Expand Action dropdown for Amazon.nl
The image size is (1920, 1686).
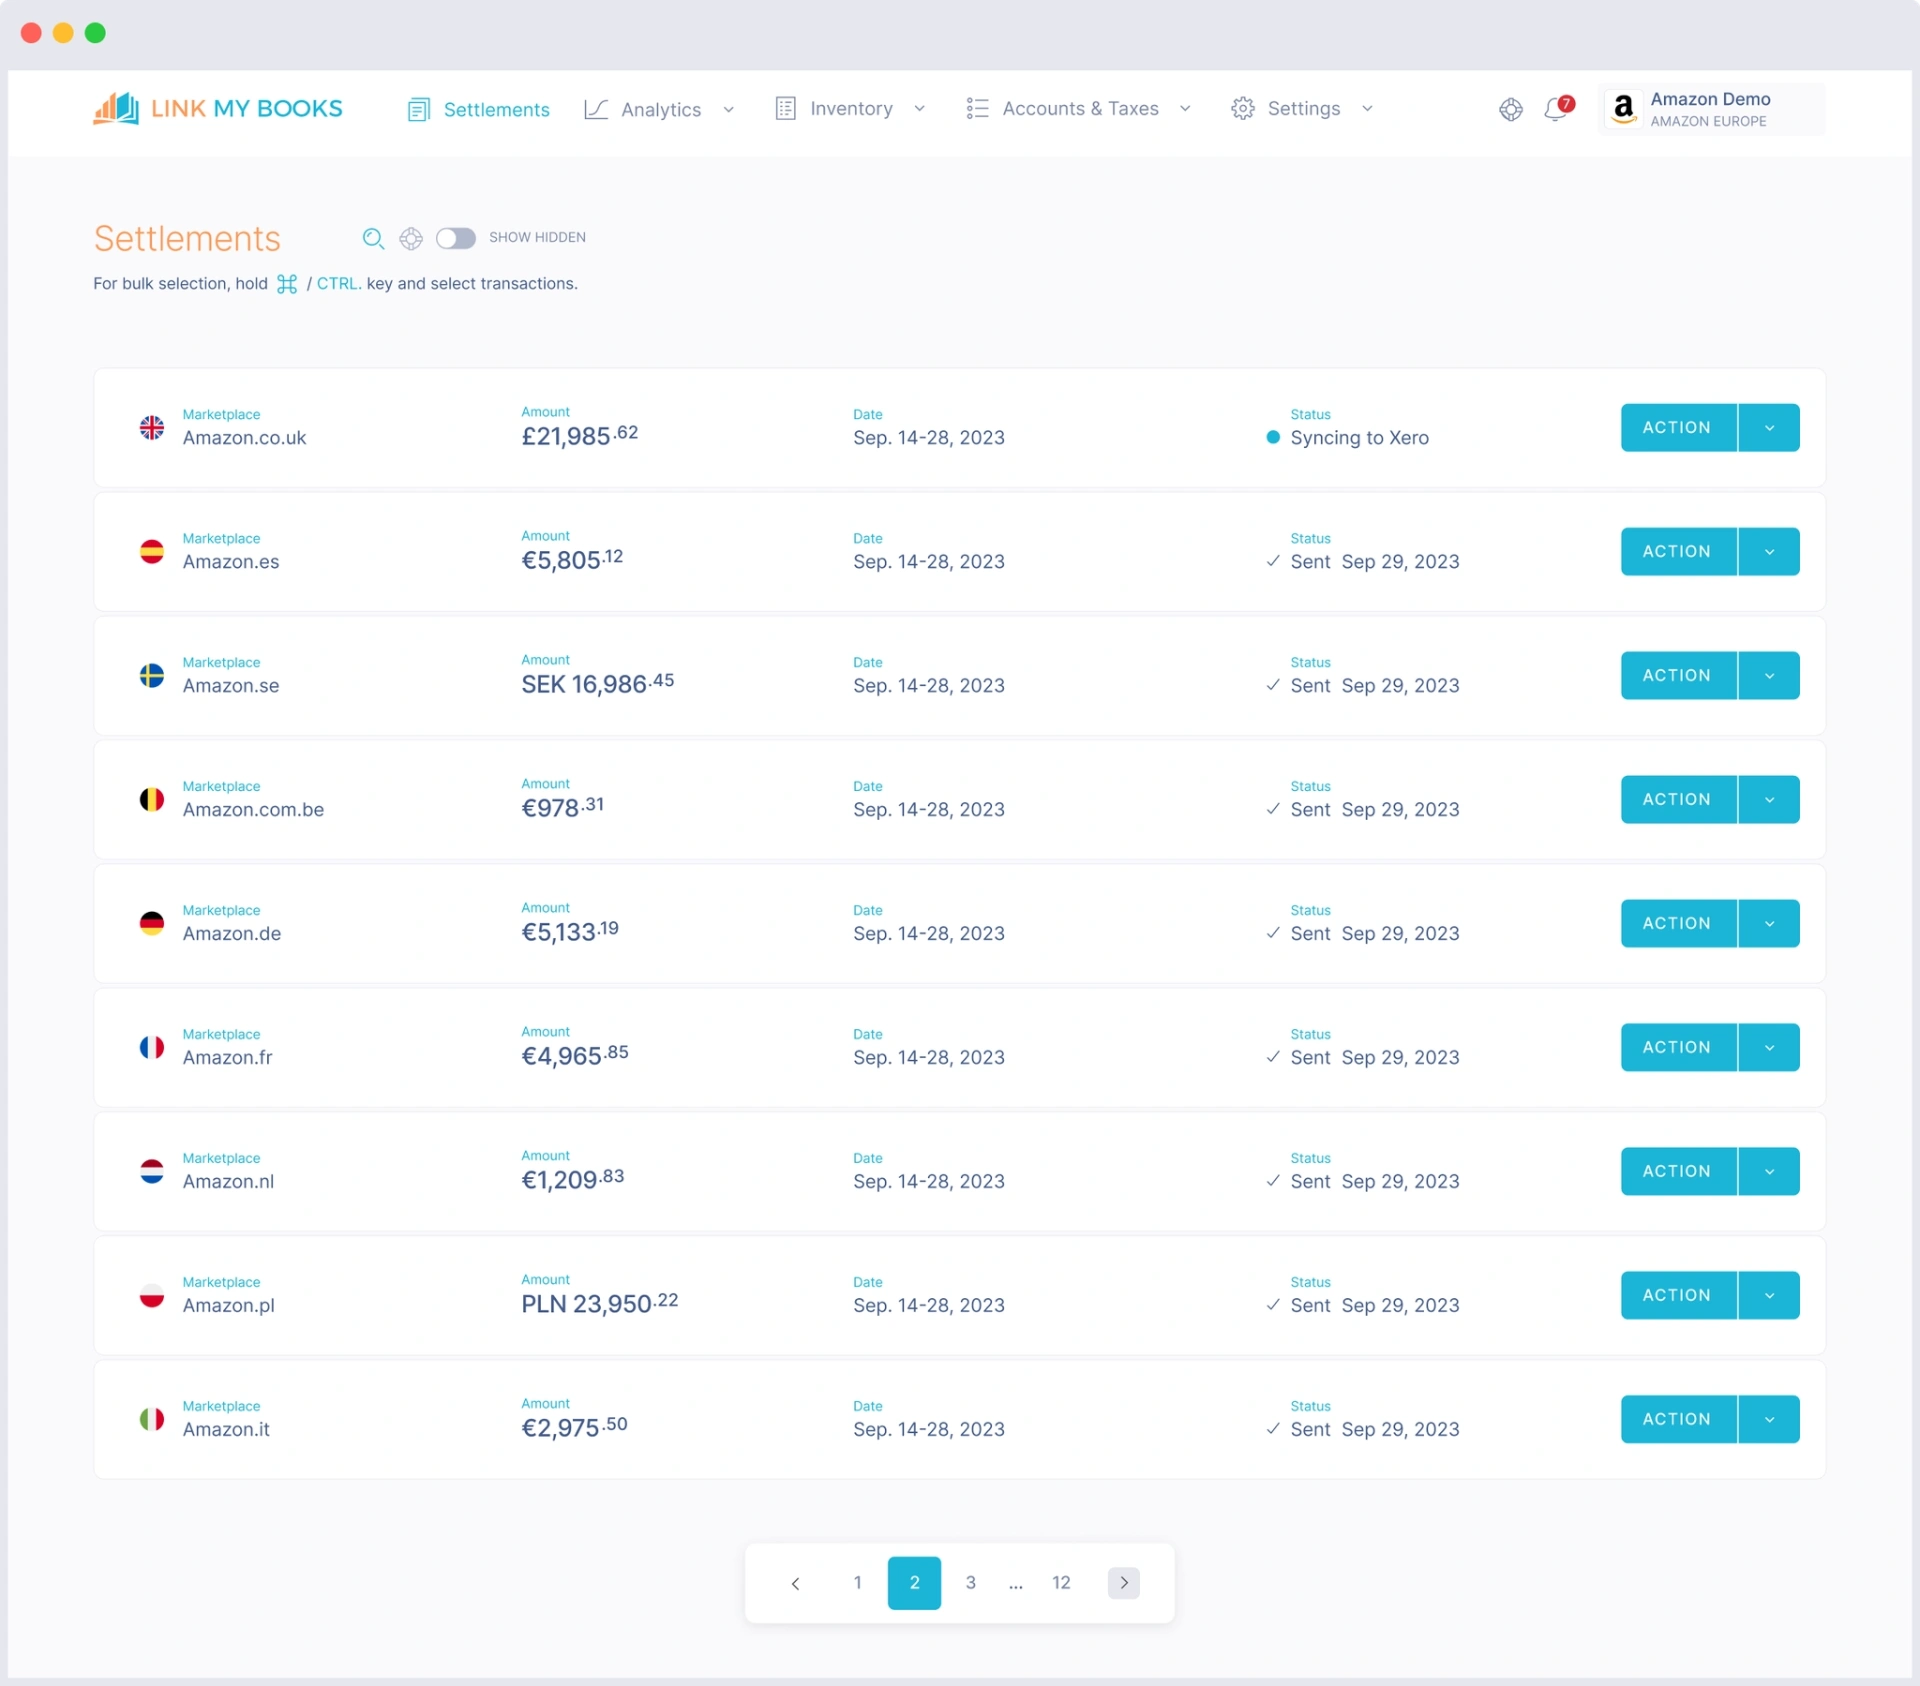pyautogui.click(x=1769, y=1172)
